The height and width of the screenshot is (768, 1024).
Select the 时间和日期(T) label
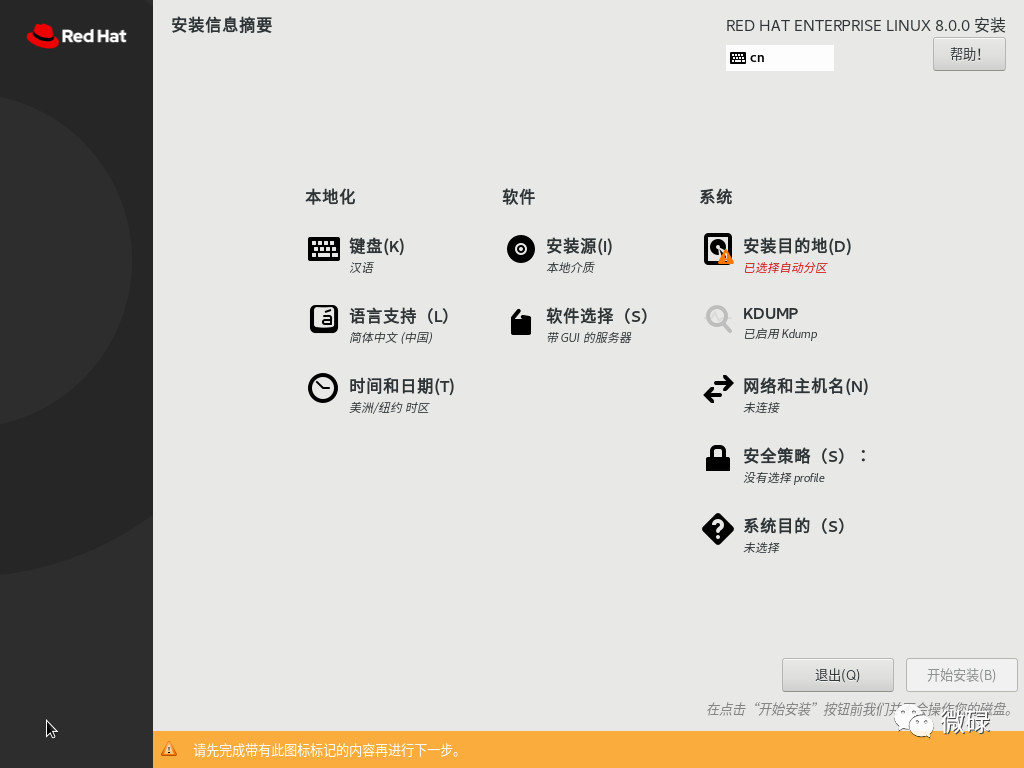[x=401, y=386]
